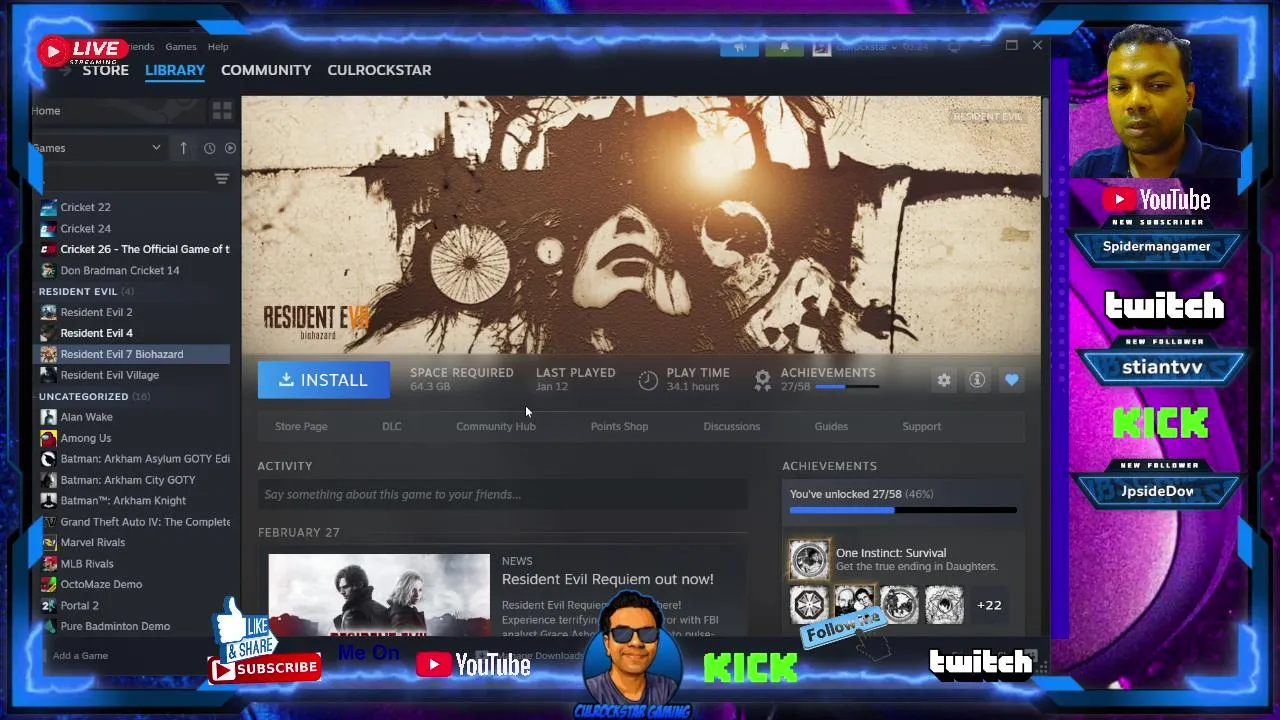Open the Discussions link
Image resolution: width=1280 pixels, height=720 pixels.
731,426
